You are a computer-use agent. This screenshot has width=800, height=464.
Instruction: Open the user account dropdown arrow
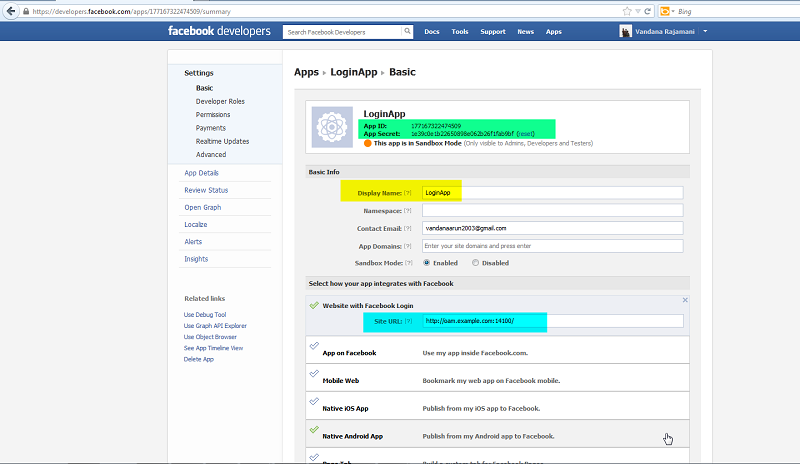coord(705,31)
